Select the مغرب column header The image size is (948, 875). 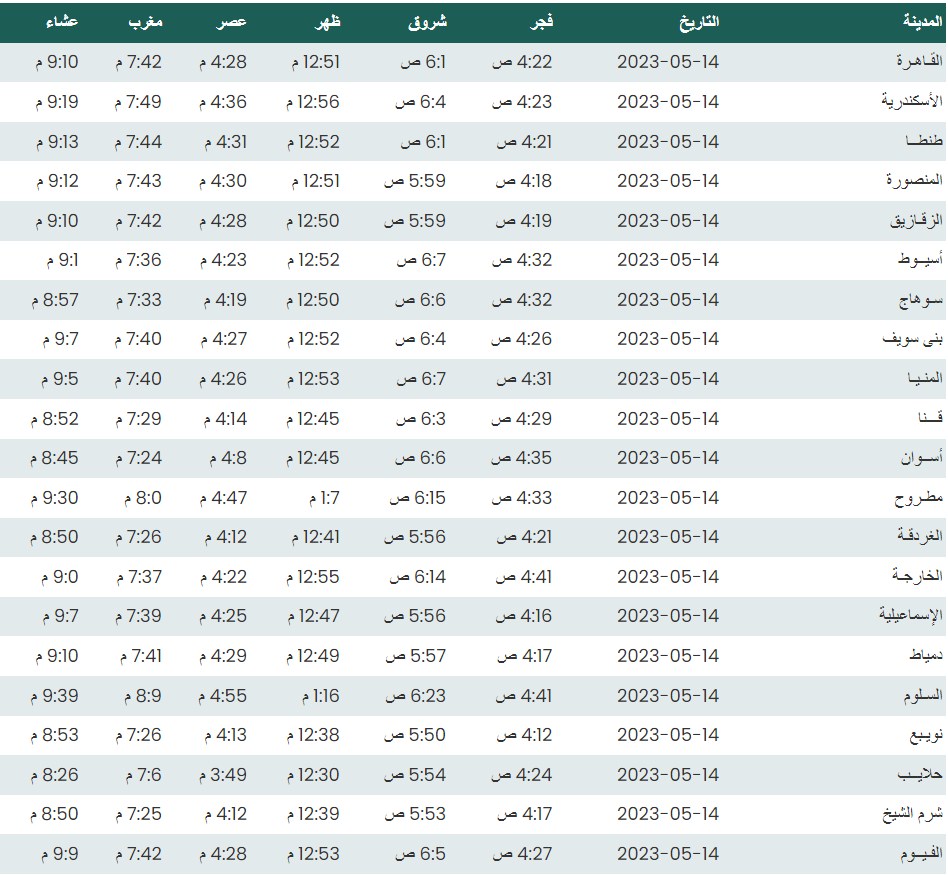point(145,21)
